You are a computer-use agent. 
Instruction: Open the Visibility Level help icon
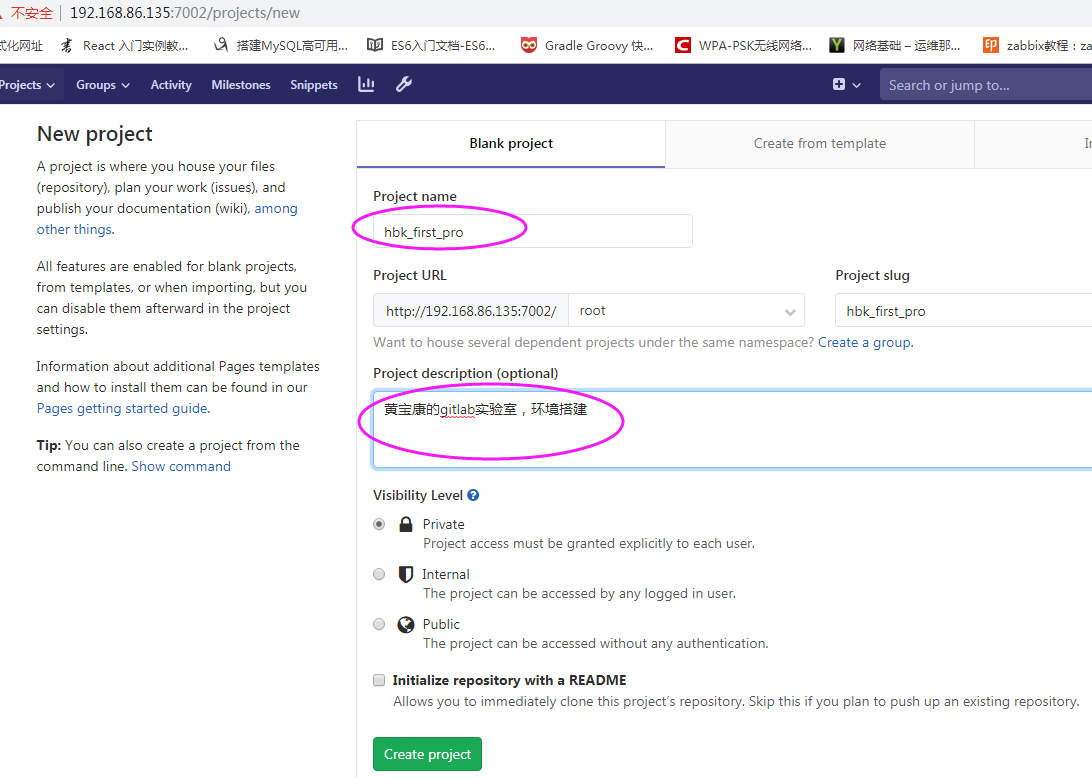(471, 495)
